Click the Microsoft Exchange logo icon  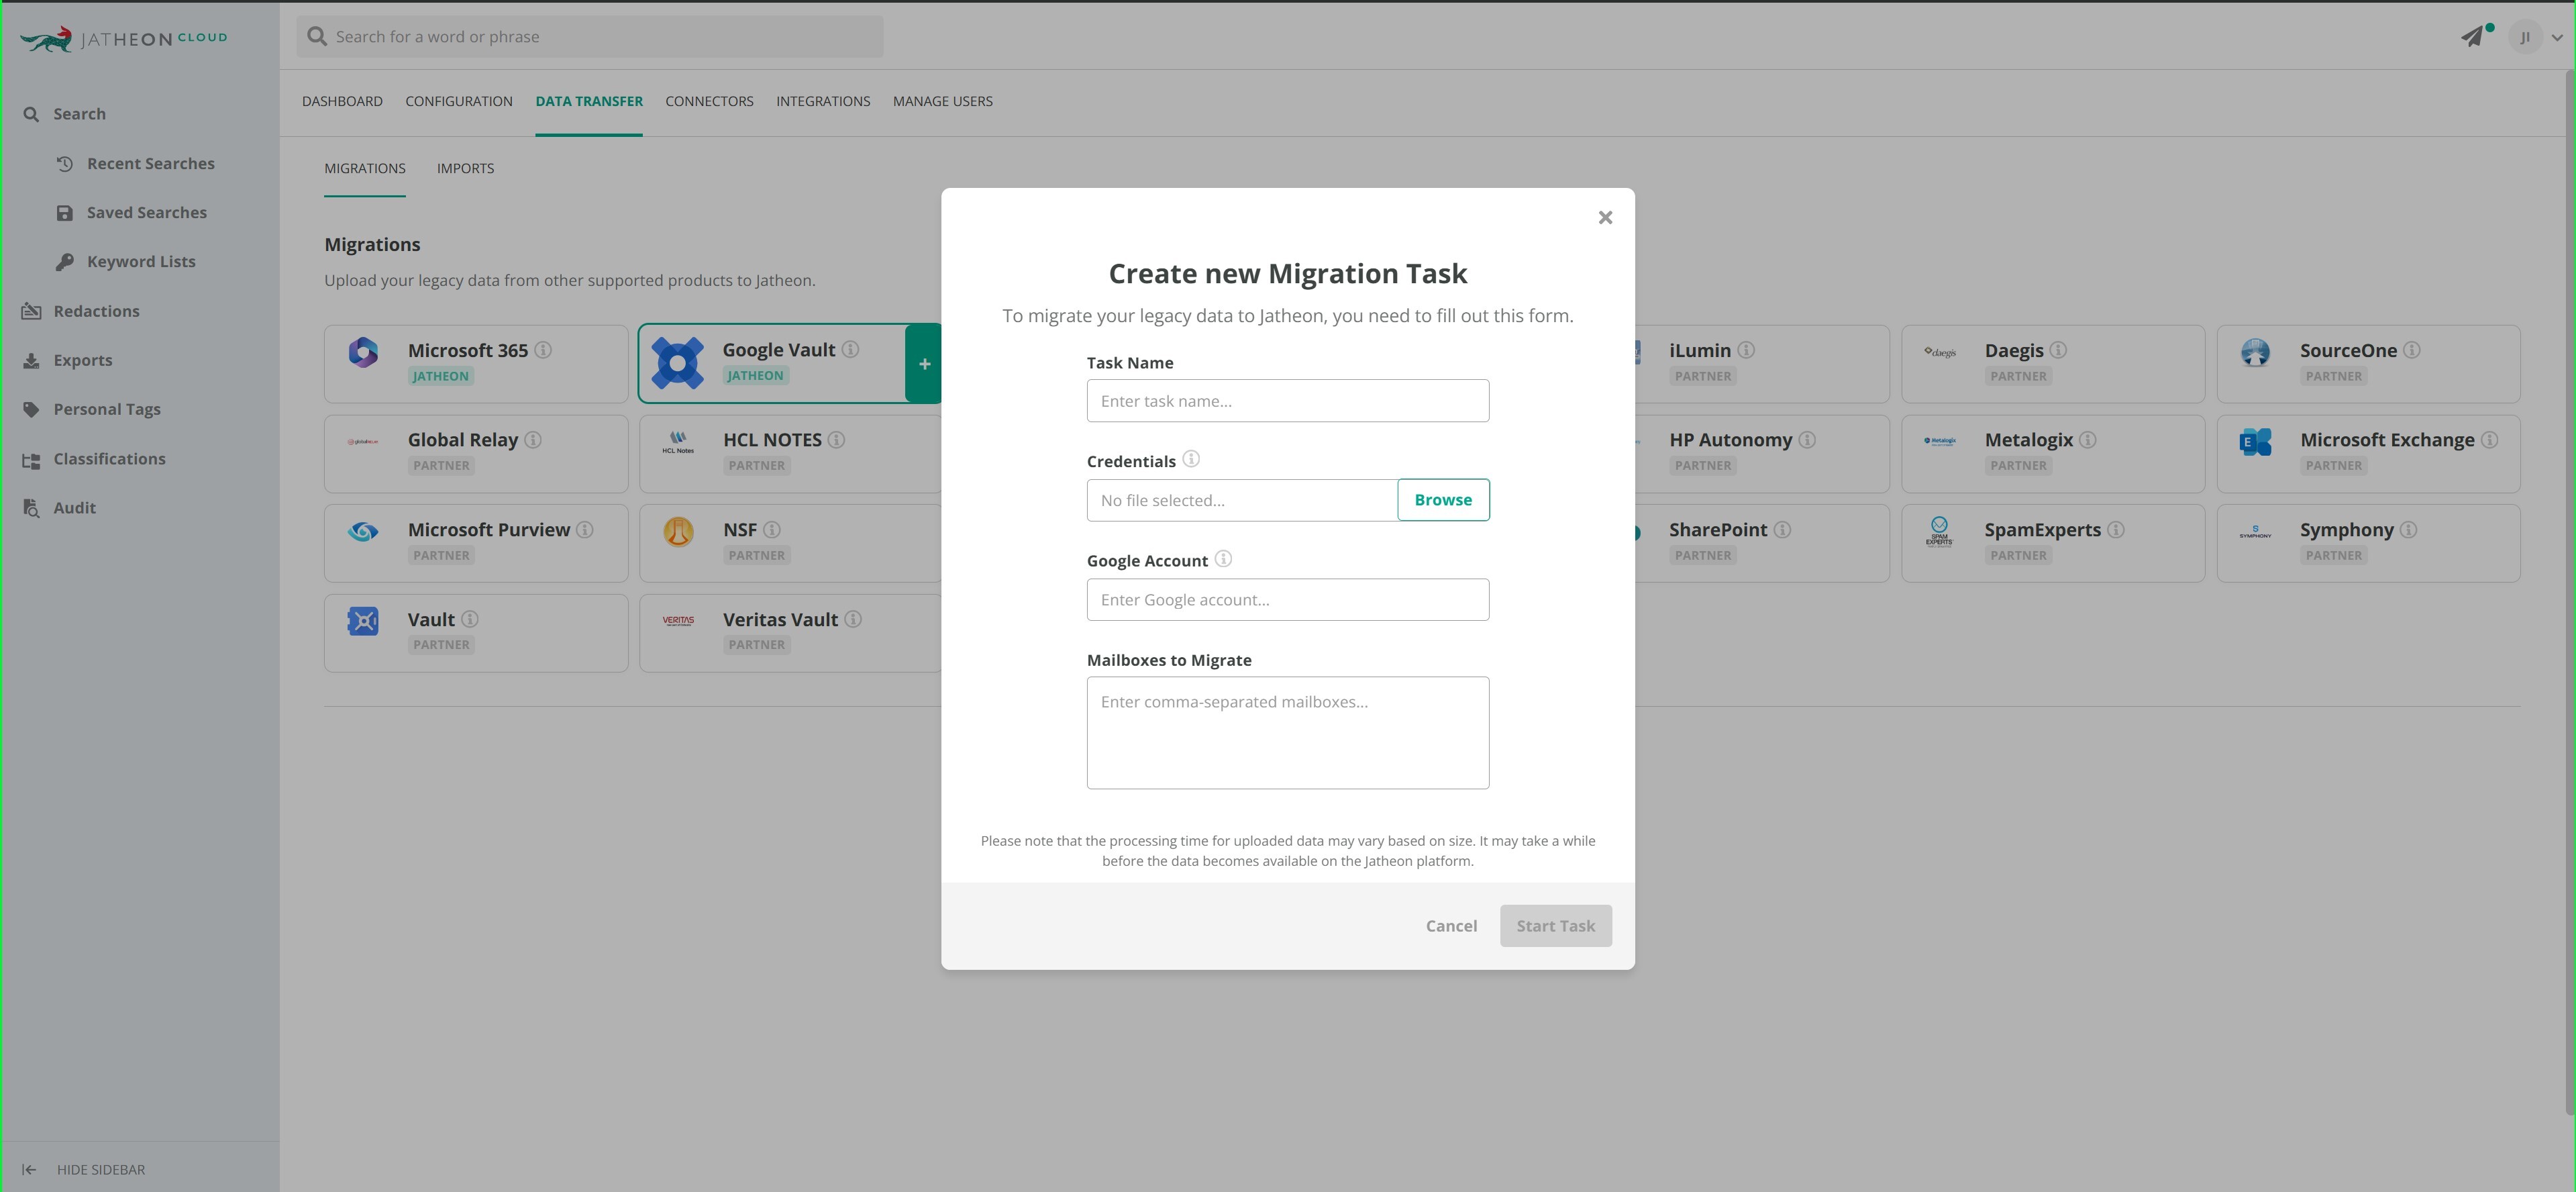pyautogui.click(x=2255, y=442)
